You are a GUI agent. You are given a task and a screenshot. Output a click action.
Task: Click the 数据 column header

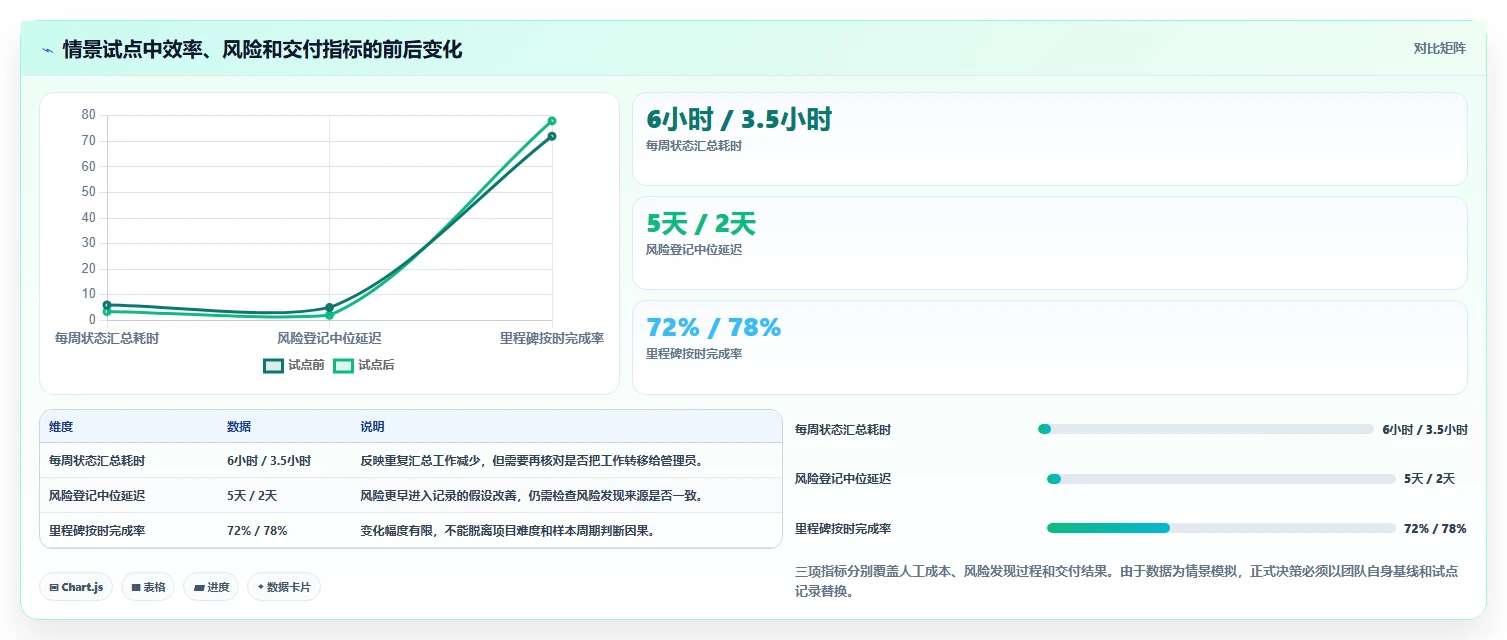(x=239, y=427)
